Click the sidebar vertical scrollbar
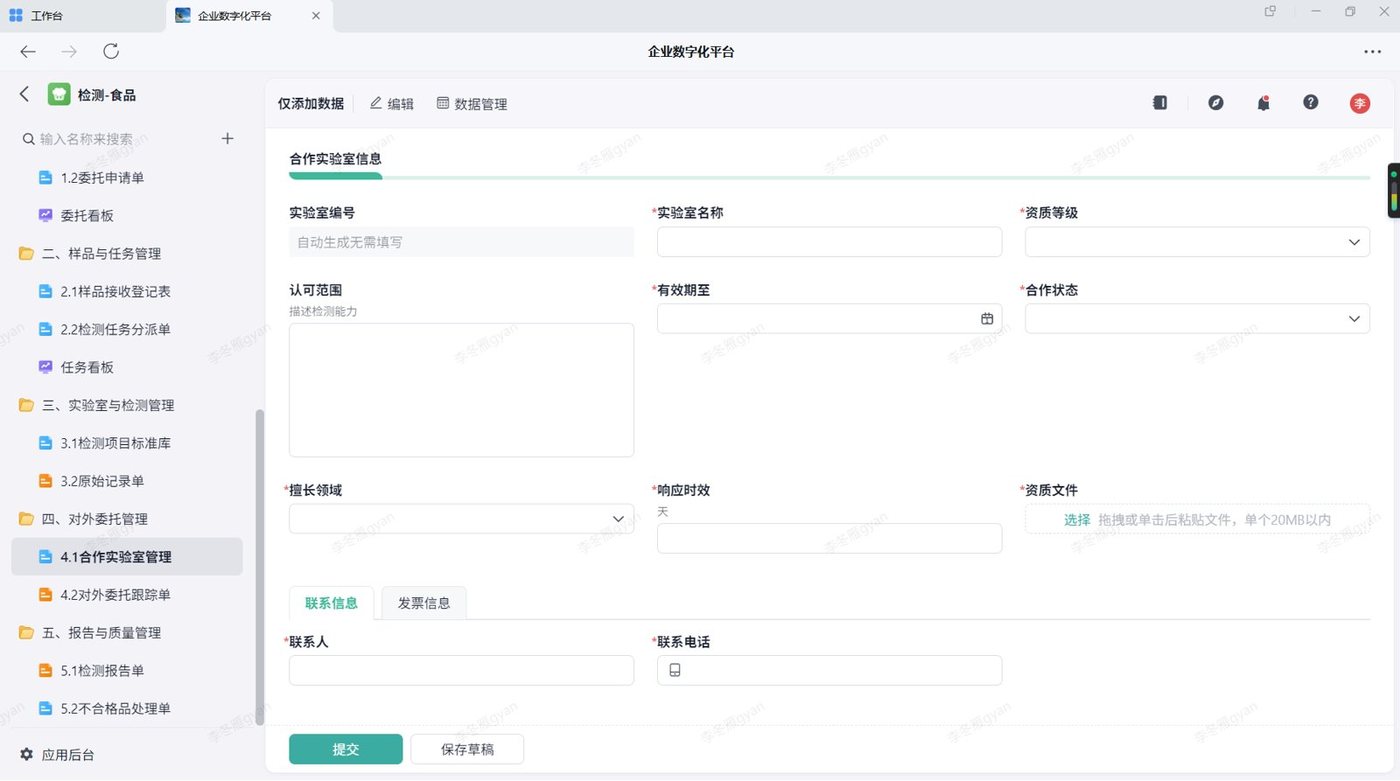The image size is (1400, 781). pos(260,566)
